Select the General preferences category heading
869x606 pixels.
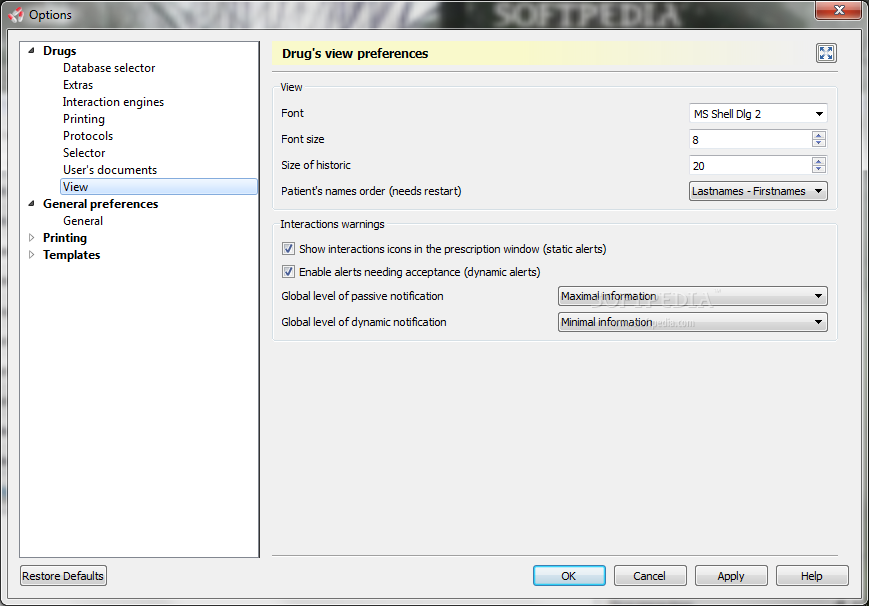pyautogui.click(x=100, y=203)
